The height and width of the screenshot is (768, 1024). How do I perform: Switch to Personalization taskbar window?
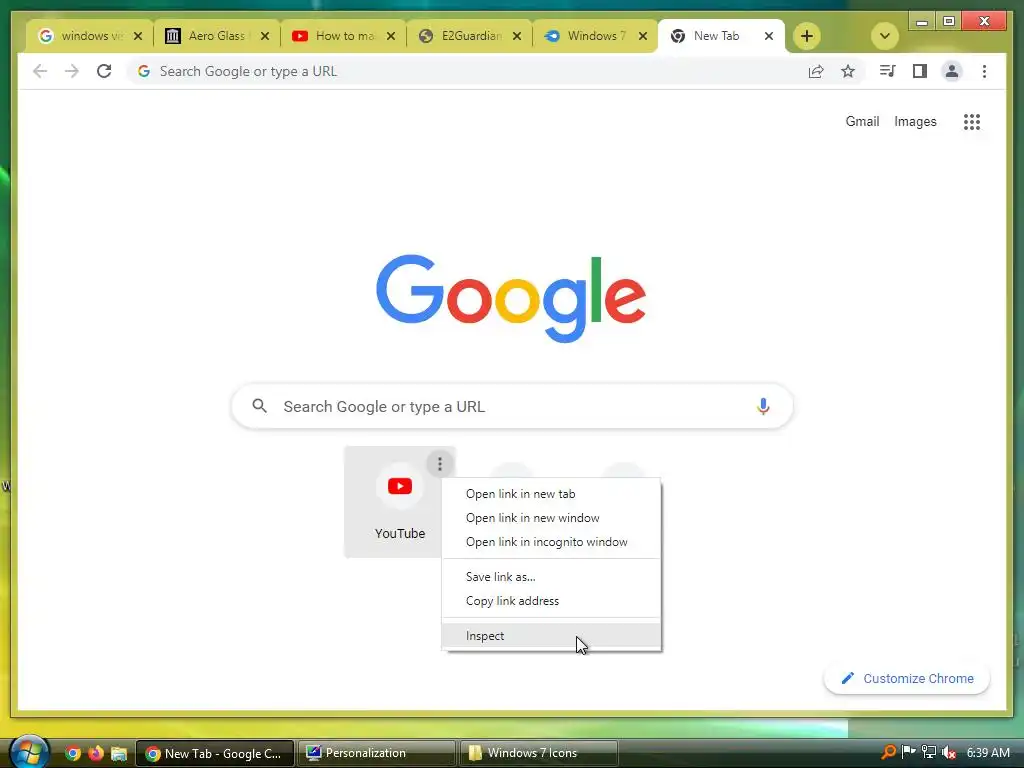click(x=377, y=753)
